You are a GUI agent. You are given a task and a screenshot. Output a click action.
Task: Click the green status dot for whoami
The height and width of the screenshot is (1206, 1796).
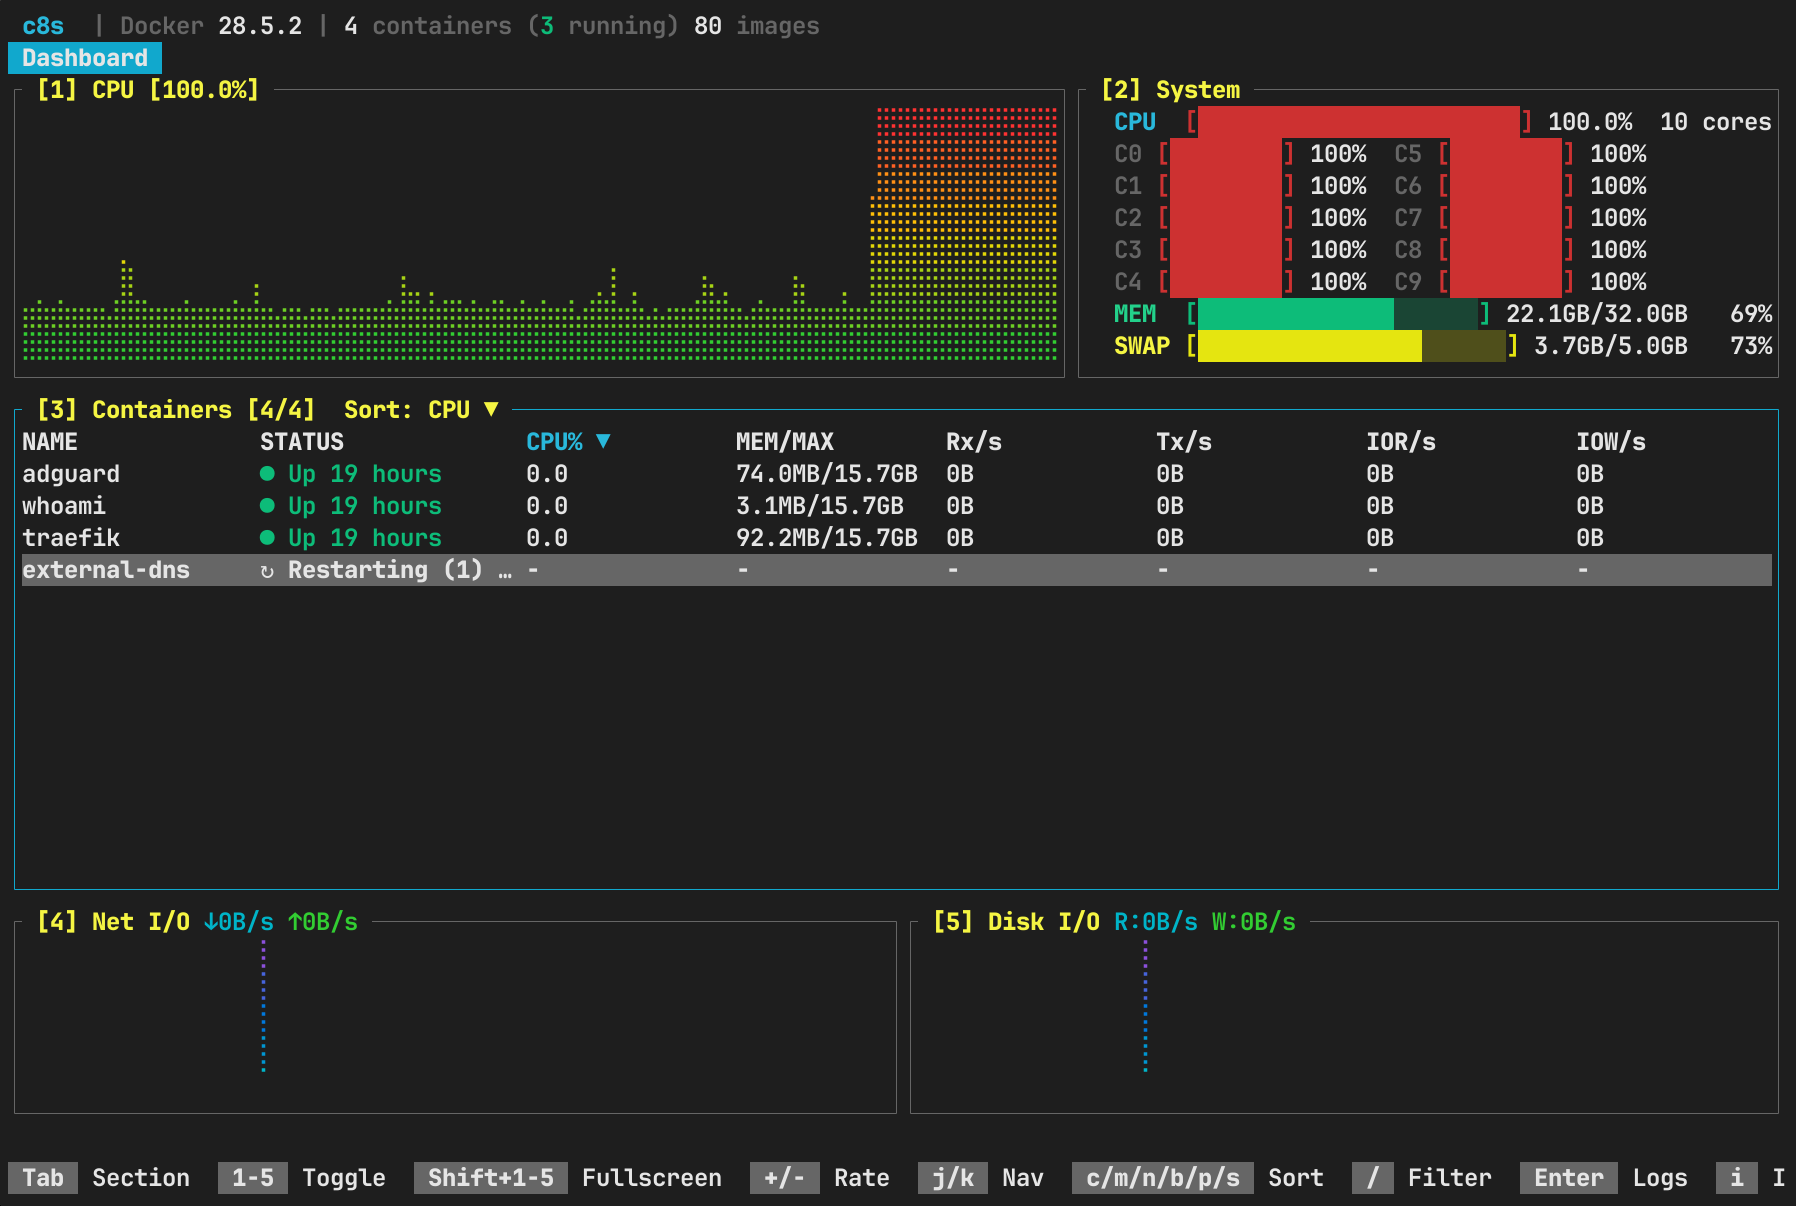click(267, 506)
